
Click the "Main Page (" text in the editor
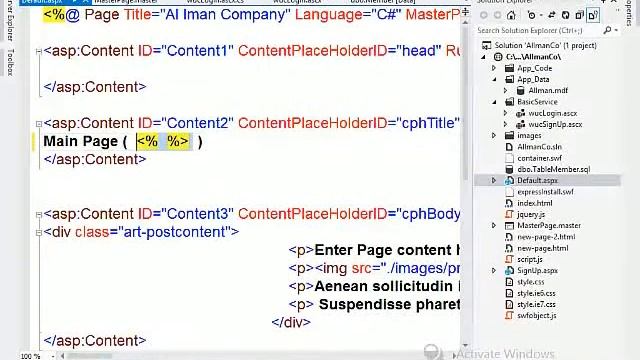85,142
